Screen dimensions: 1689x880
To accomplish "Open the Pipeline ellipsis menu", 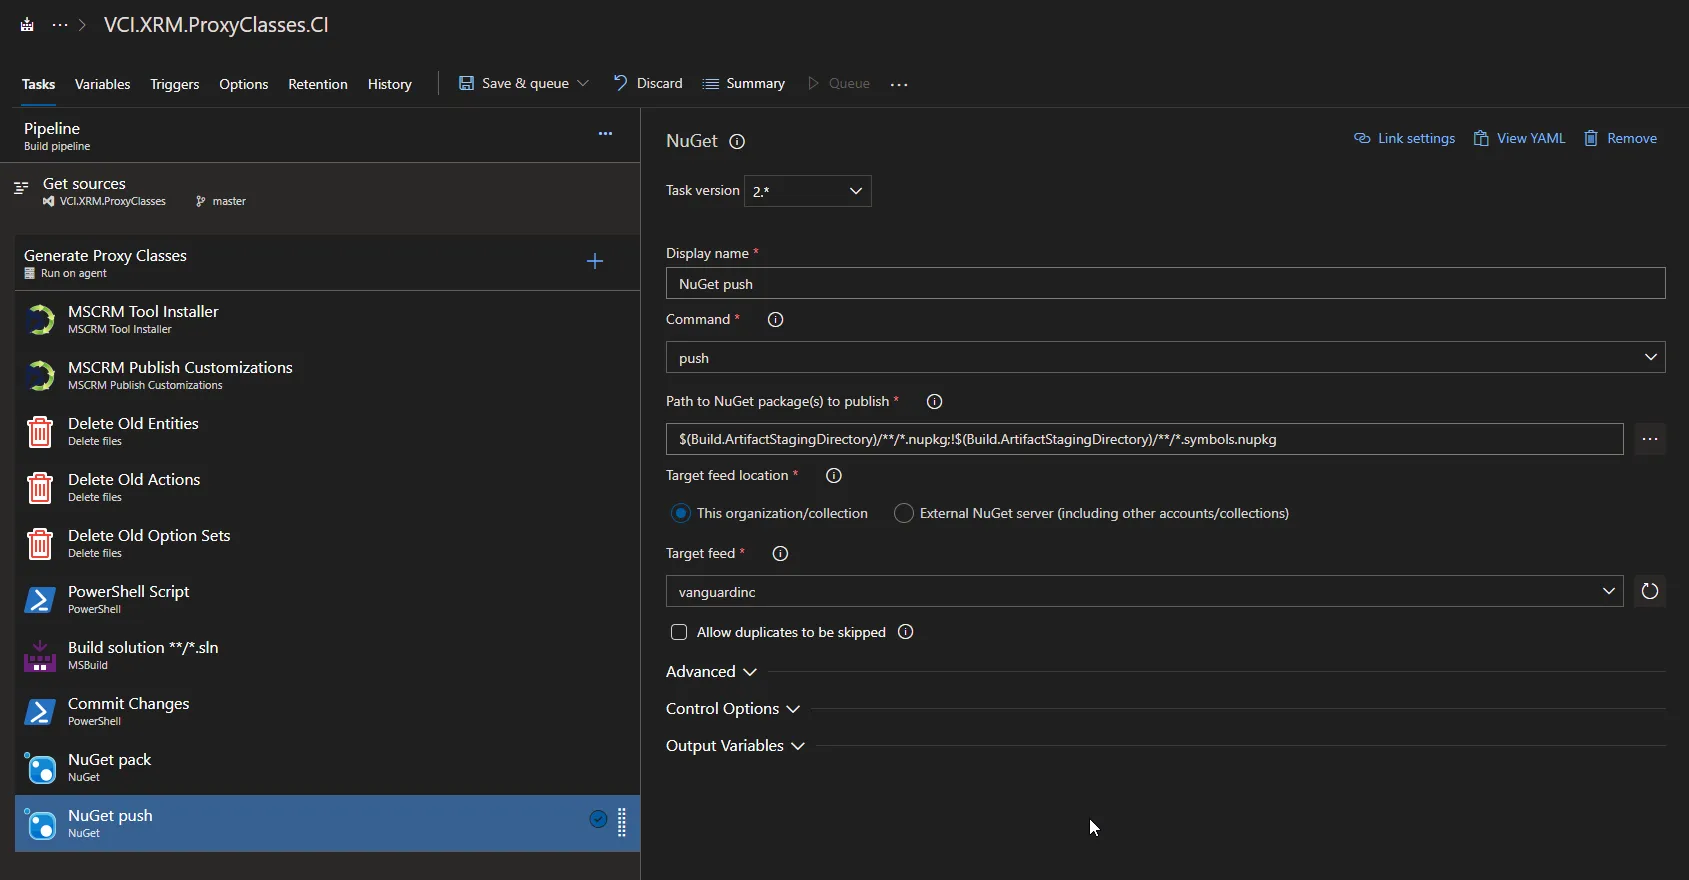I will coord(605,134).
